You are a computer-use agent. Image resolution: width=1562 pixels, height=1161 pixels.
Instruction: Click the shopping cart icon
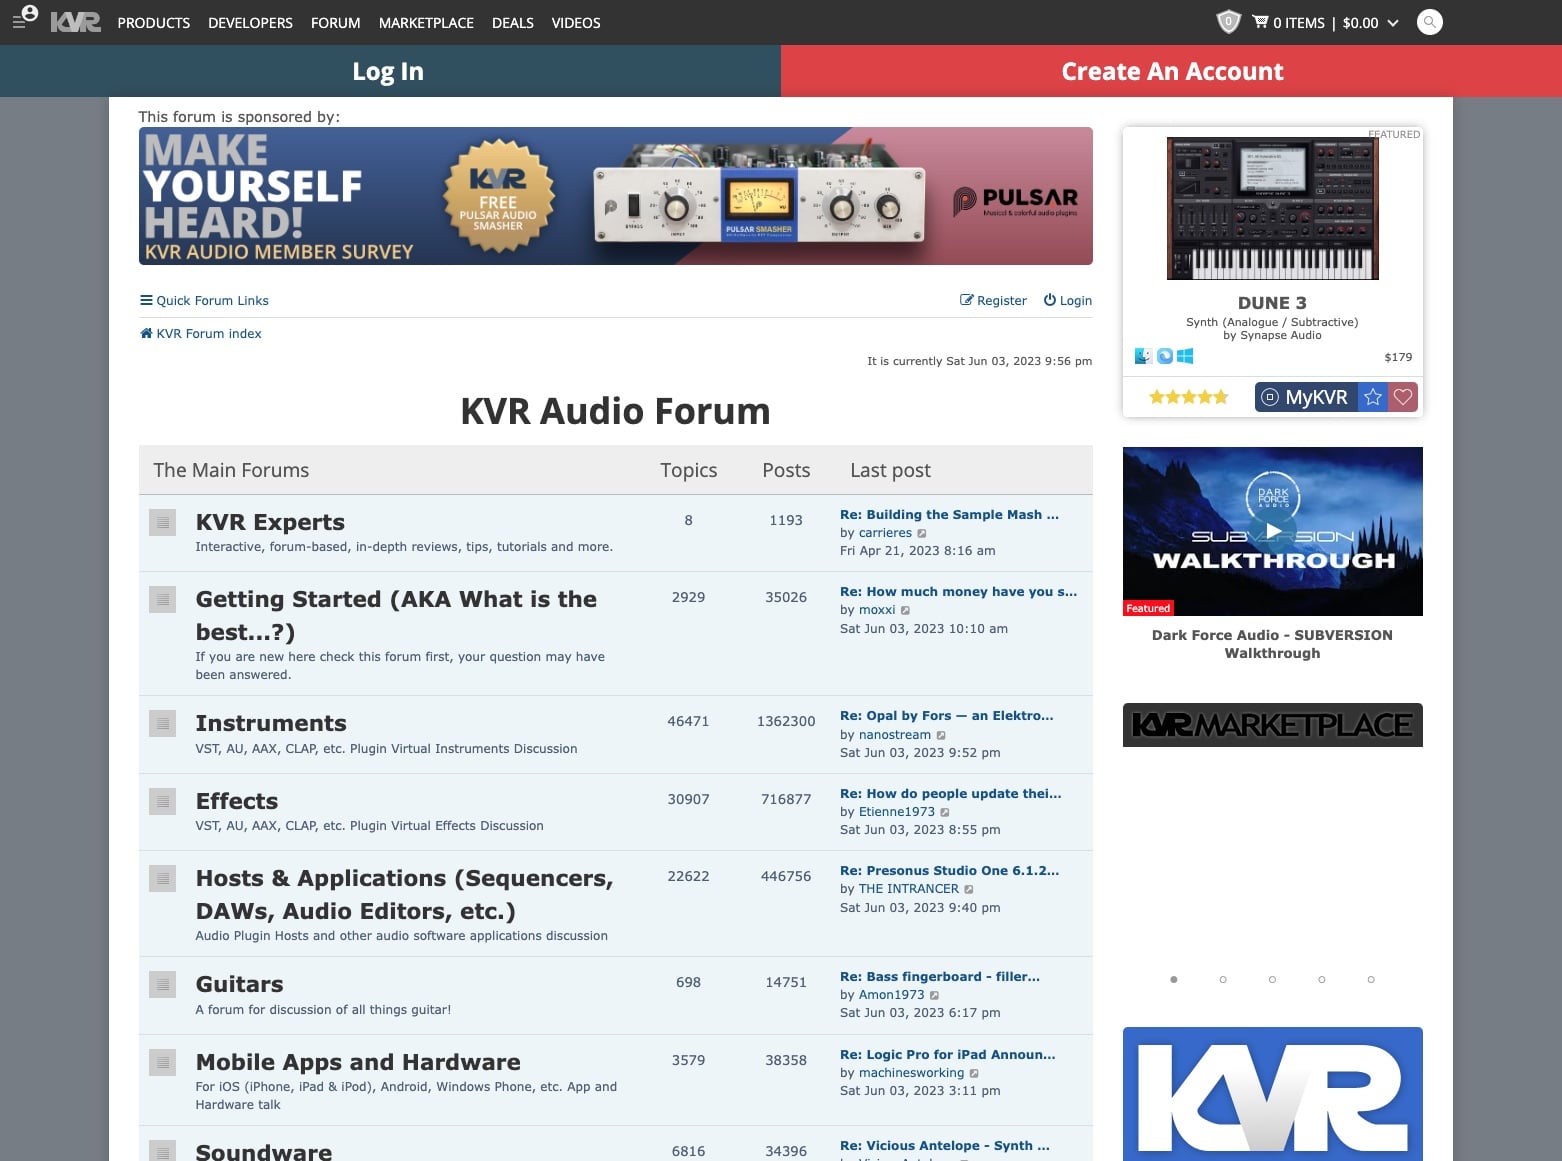1259,22
